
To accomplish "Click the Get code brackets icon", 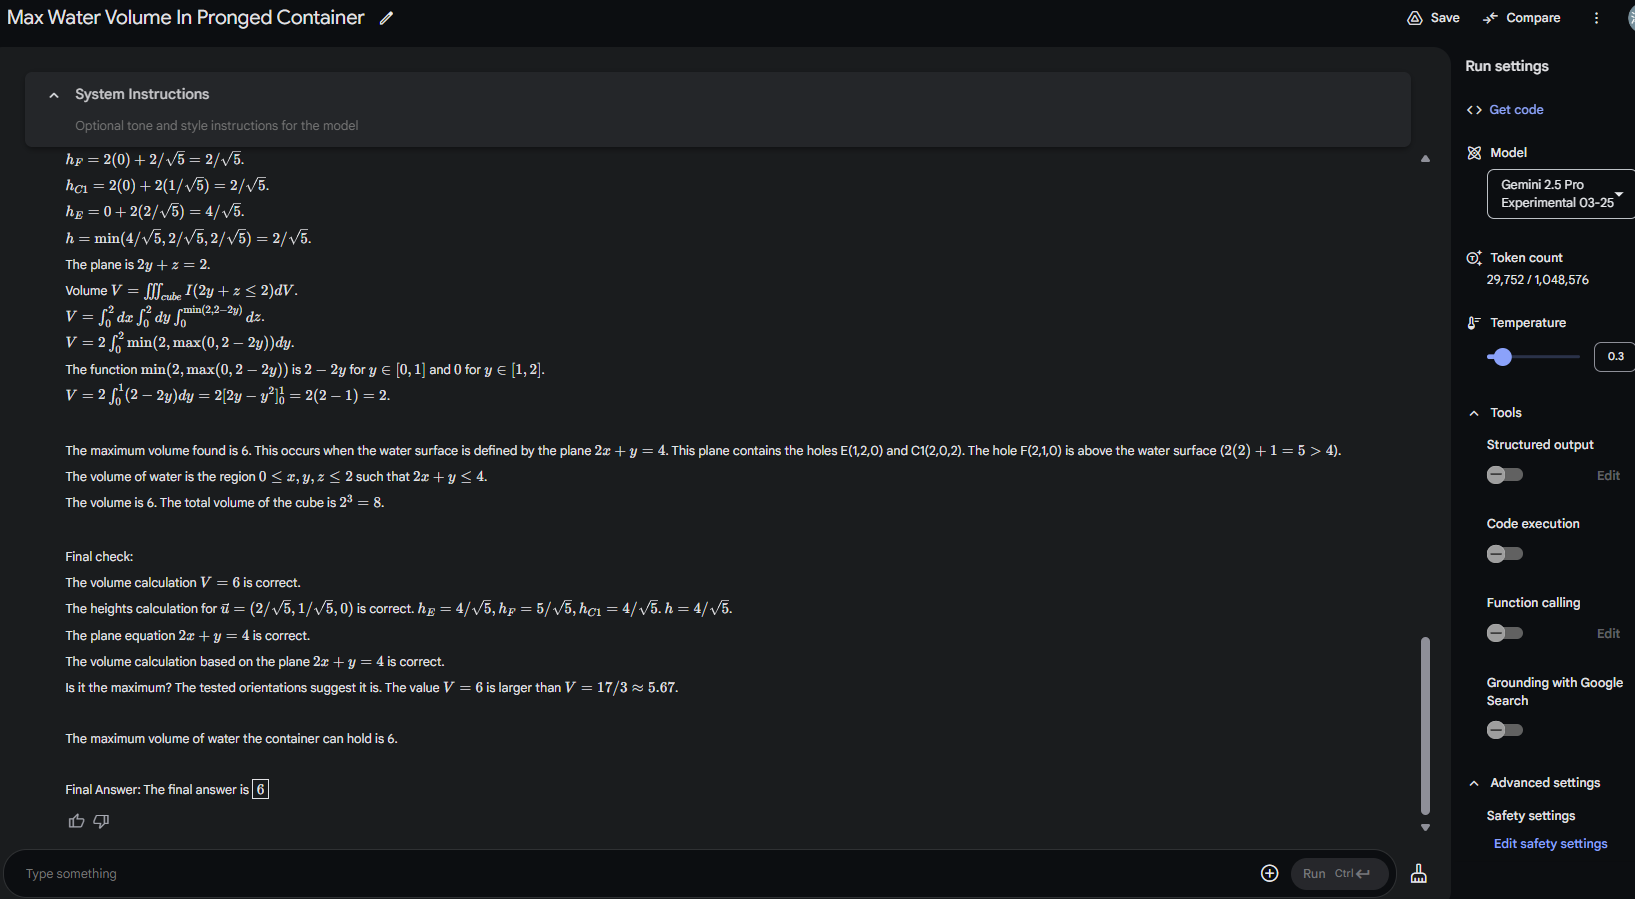I will 1474,110.
